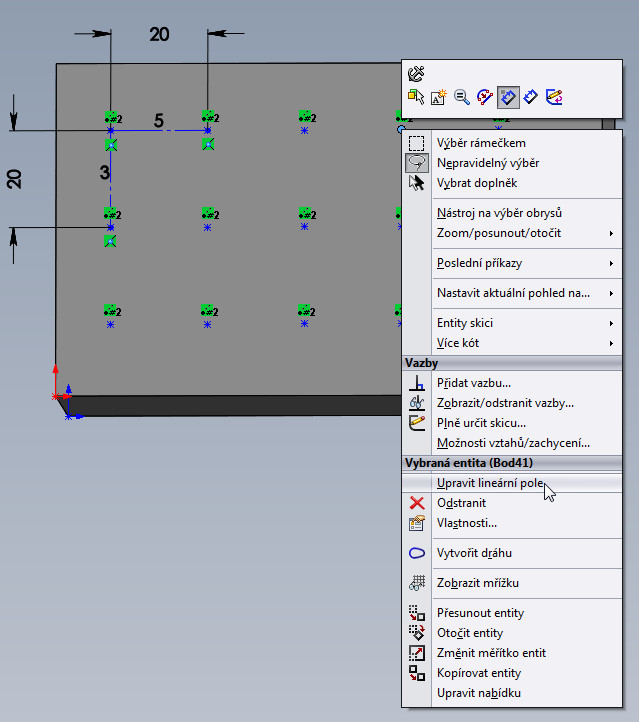The height and width of the screenshot is (722, 639).
Task: Click the icon next to Přidat vazbu
Action: (417, 383)
